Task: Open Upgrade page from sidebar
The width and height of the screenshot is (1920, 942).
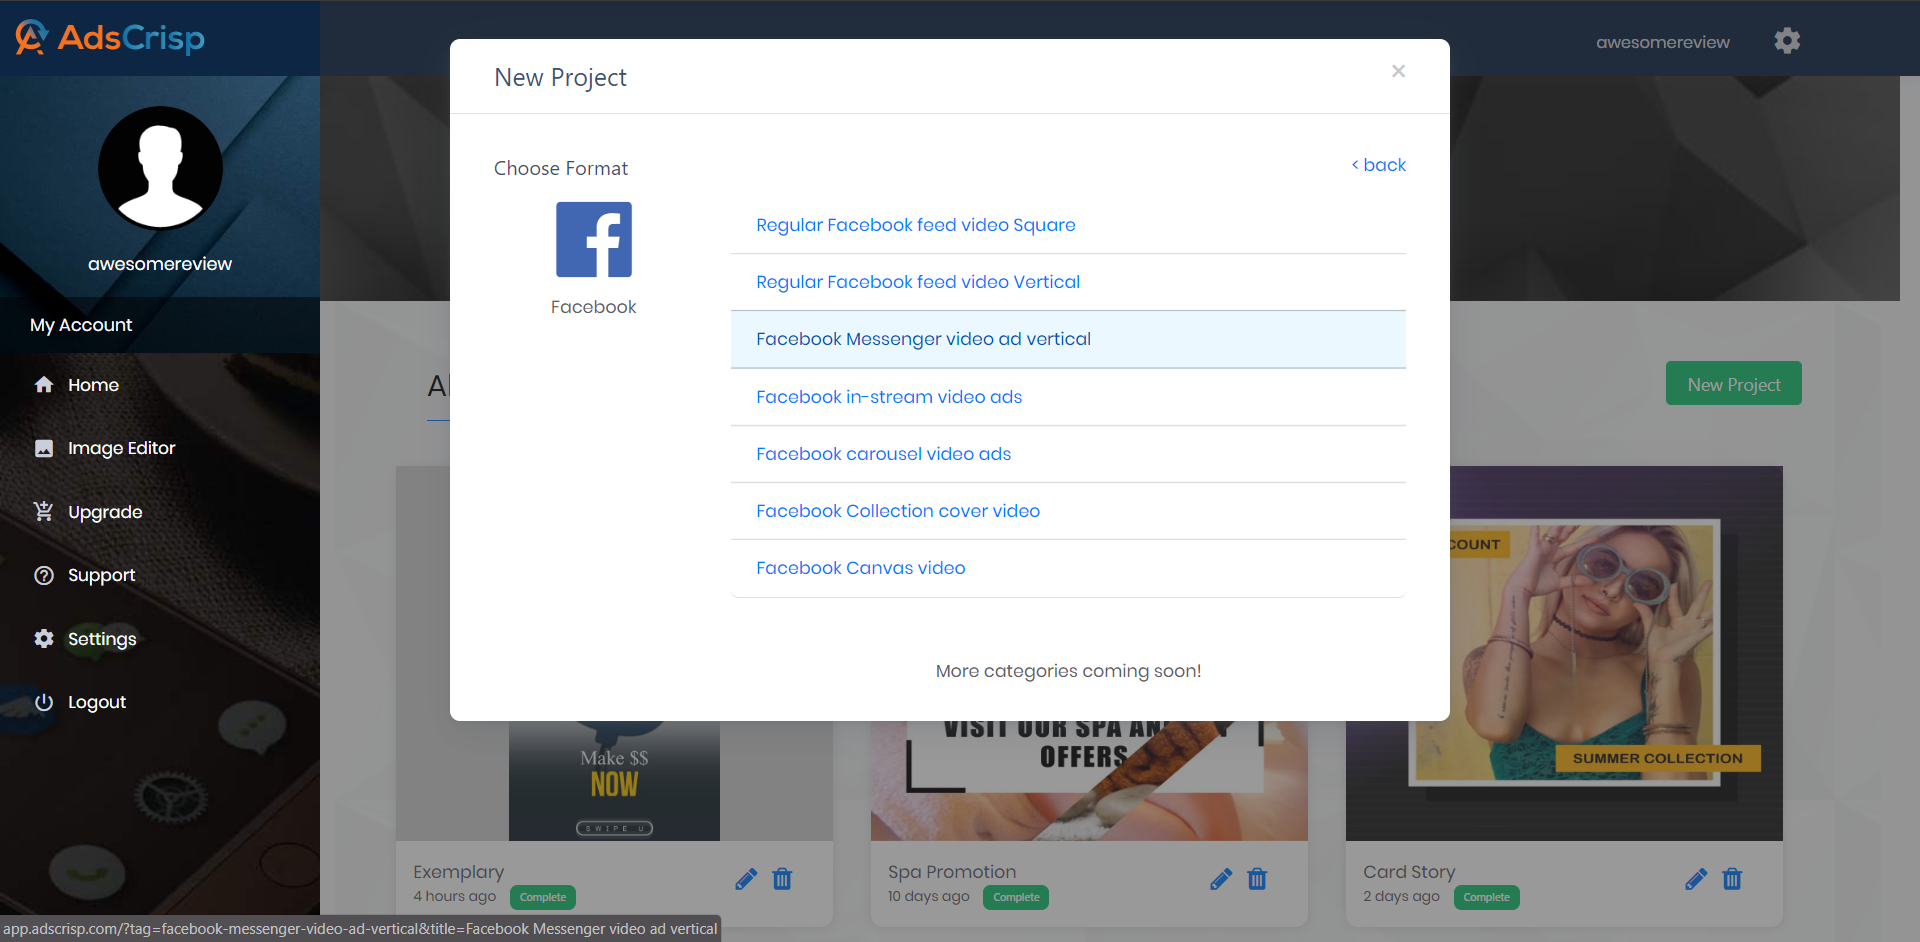Action: (105, 512)
